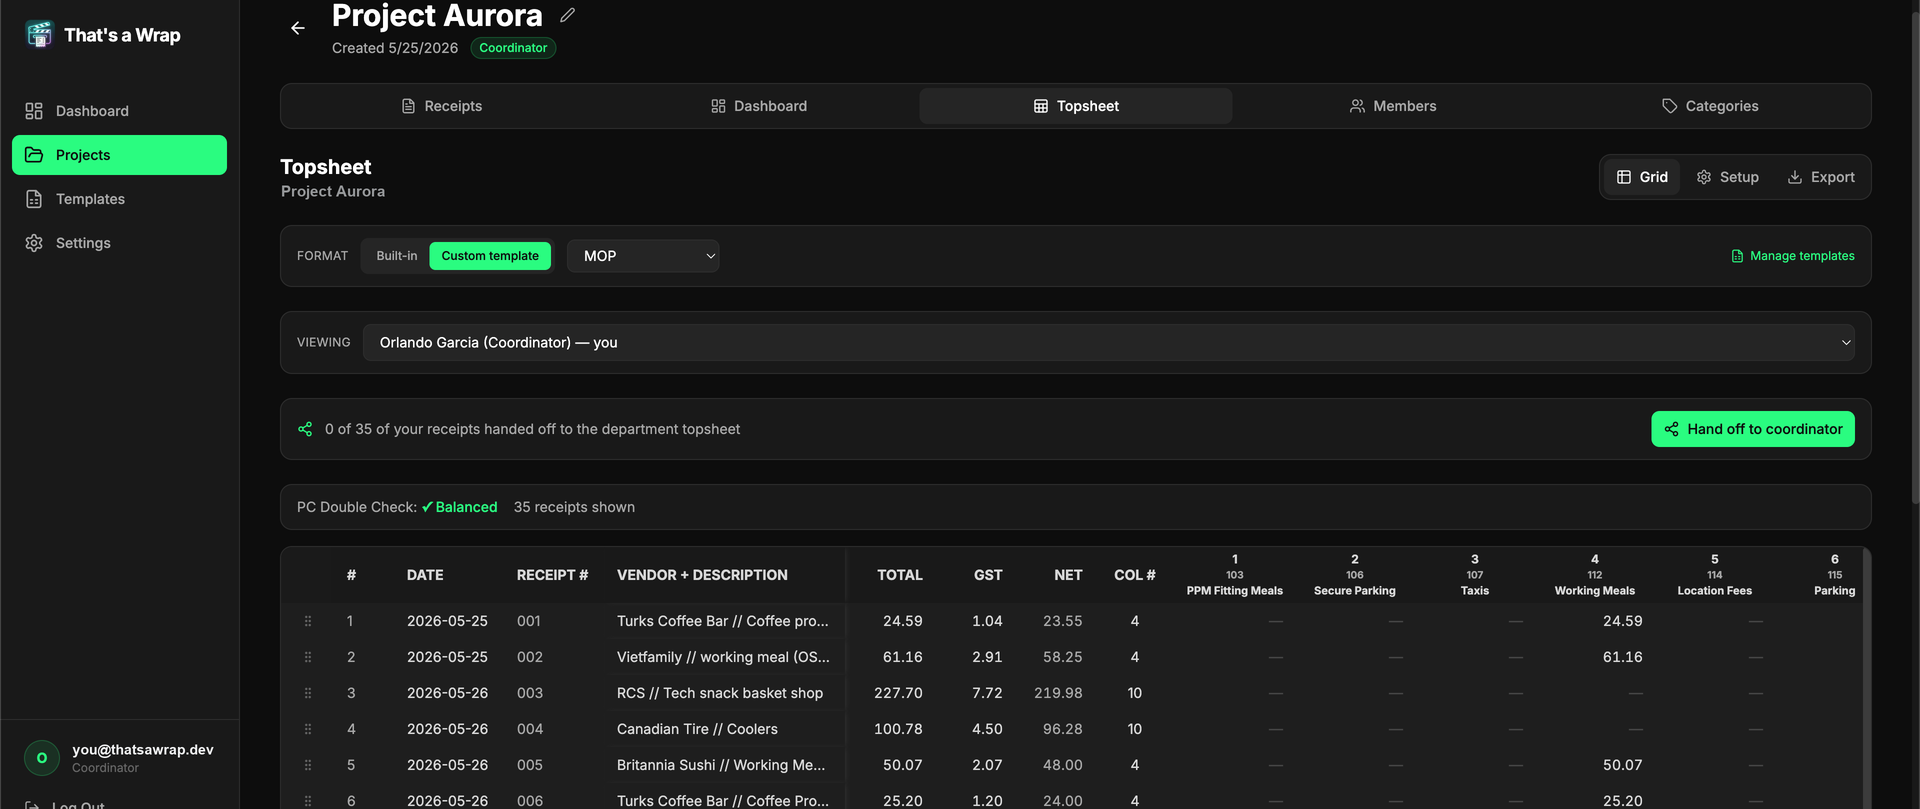Grab the drag handle of receipt row 3
The image size is (1920, 809).
click(308, 693)
